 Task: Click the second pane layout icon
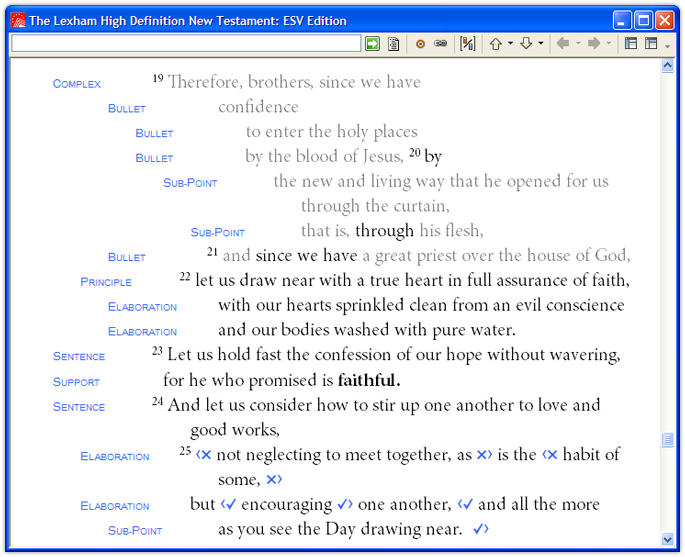point(651,44)
